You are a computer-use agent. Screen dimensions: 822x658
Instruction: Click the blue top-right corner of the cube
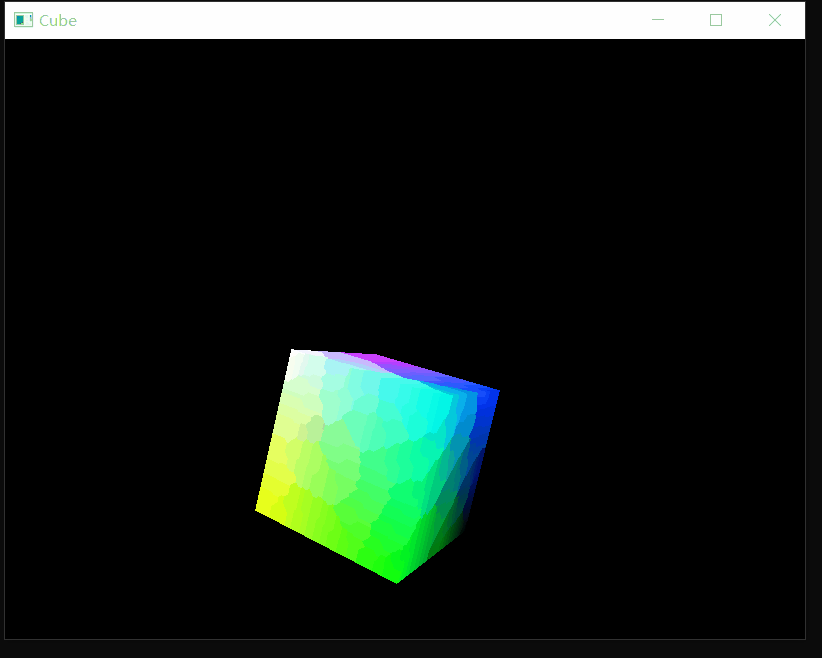click(490, 390)
